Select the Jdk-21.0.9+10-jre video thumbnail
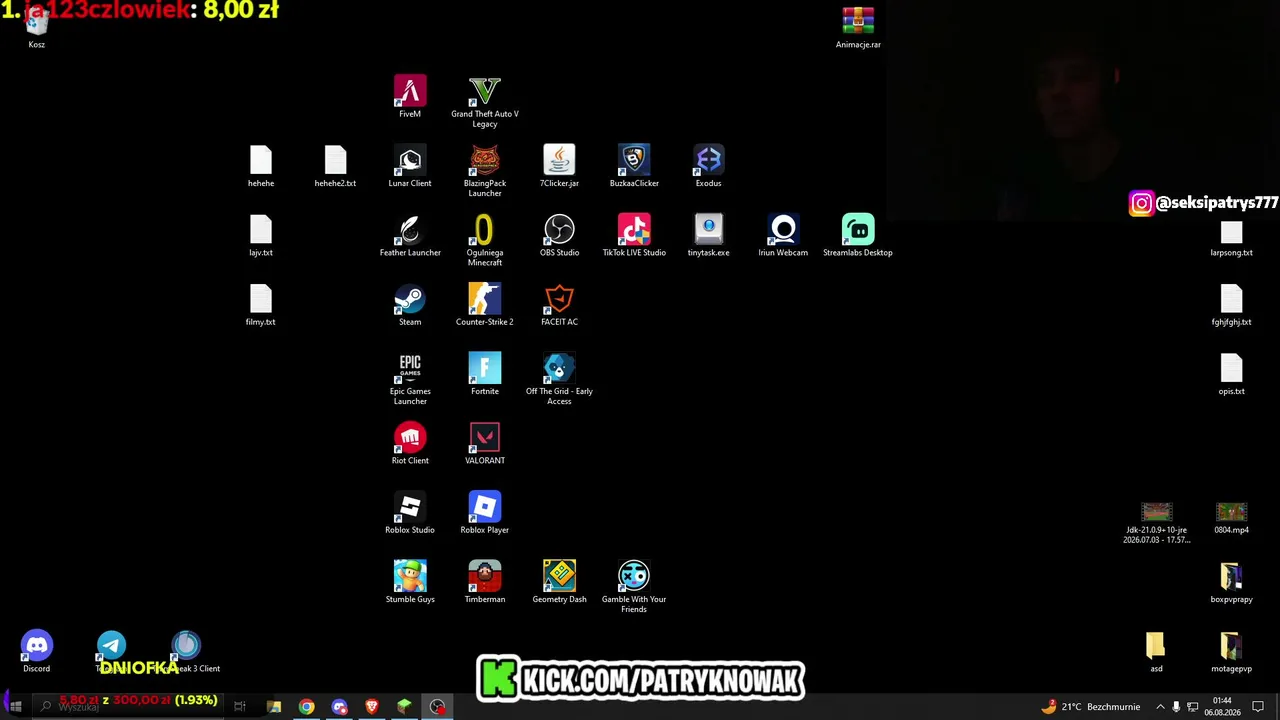Viewport: 1280px width, 720px height. (x=1157, y=522)
